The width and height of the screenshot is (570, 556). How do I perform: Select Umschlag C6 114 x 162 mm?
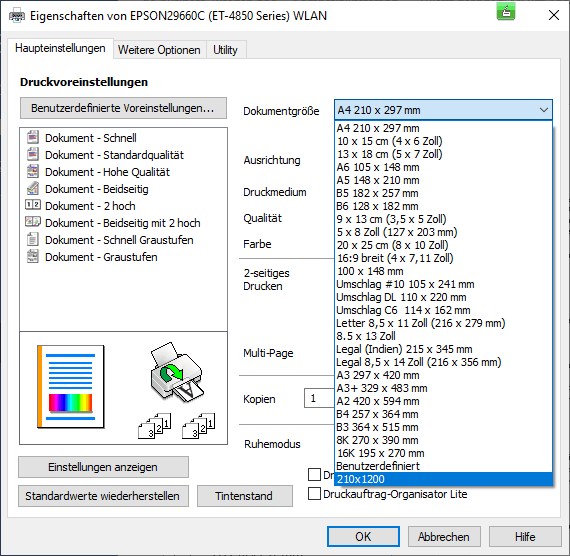[443, 310]
